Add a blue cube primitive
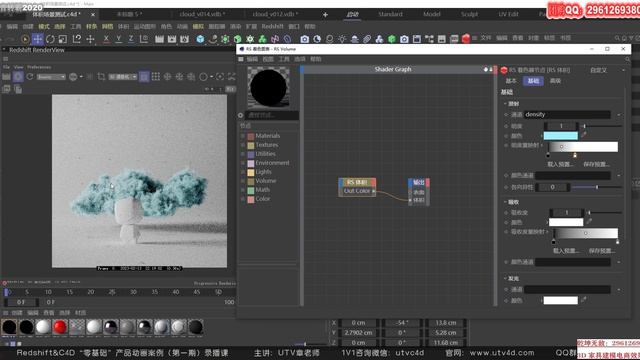640x360 pixels. click(200, 39)
